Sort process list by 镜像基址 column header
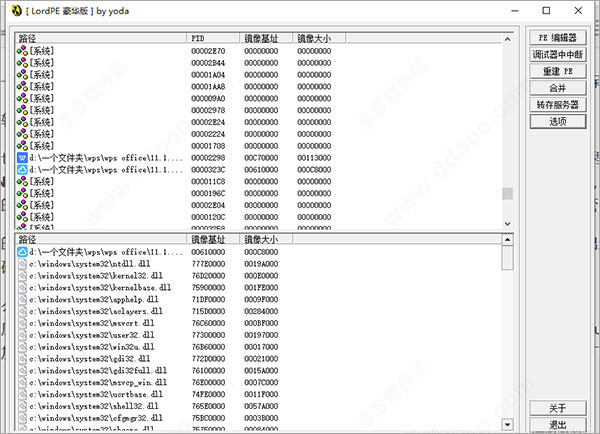The height and width of the screenshot is (434, 600). (266, 38)
